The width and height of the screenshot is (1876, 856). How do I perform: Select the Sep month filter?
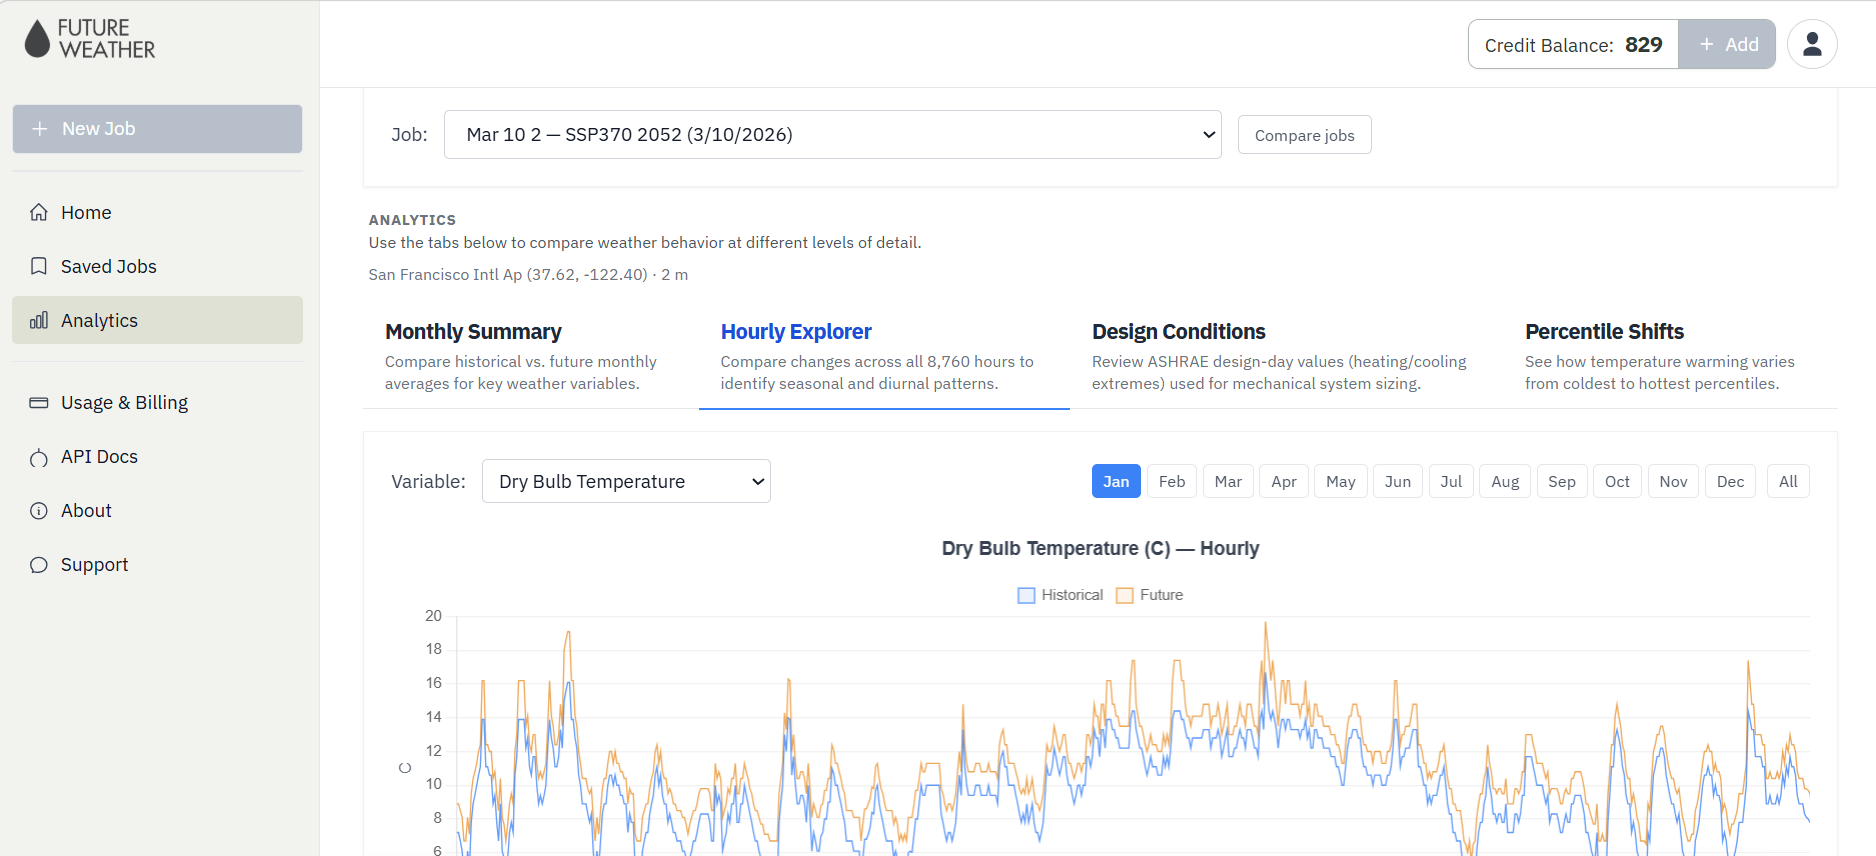pos(1562,481)
